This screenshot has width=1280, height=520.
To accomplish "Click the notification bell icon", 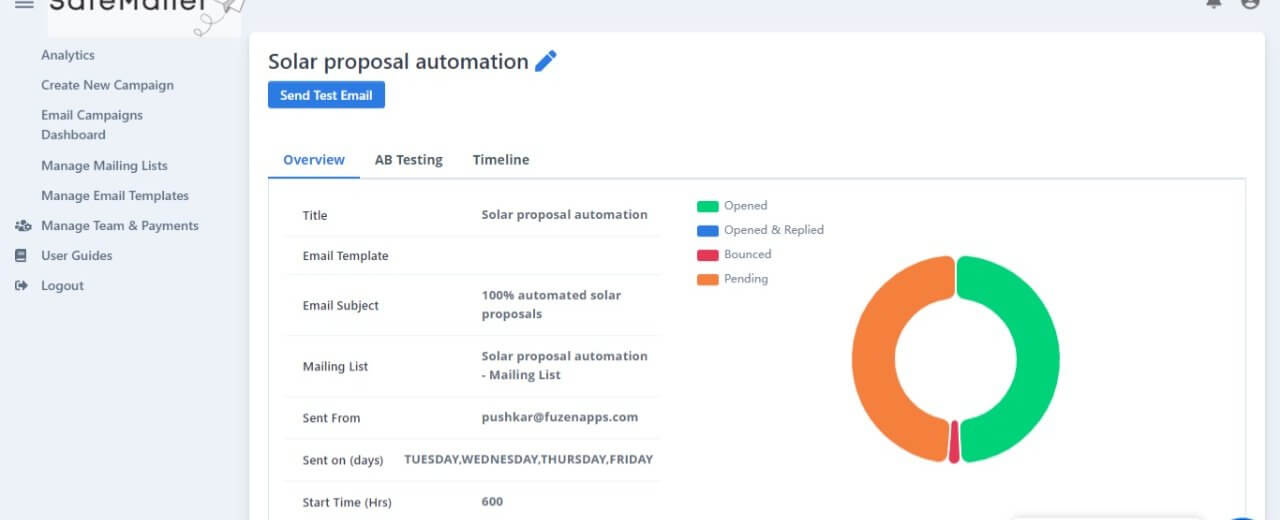I will (1214, 4).
